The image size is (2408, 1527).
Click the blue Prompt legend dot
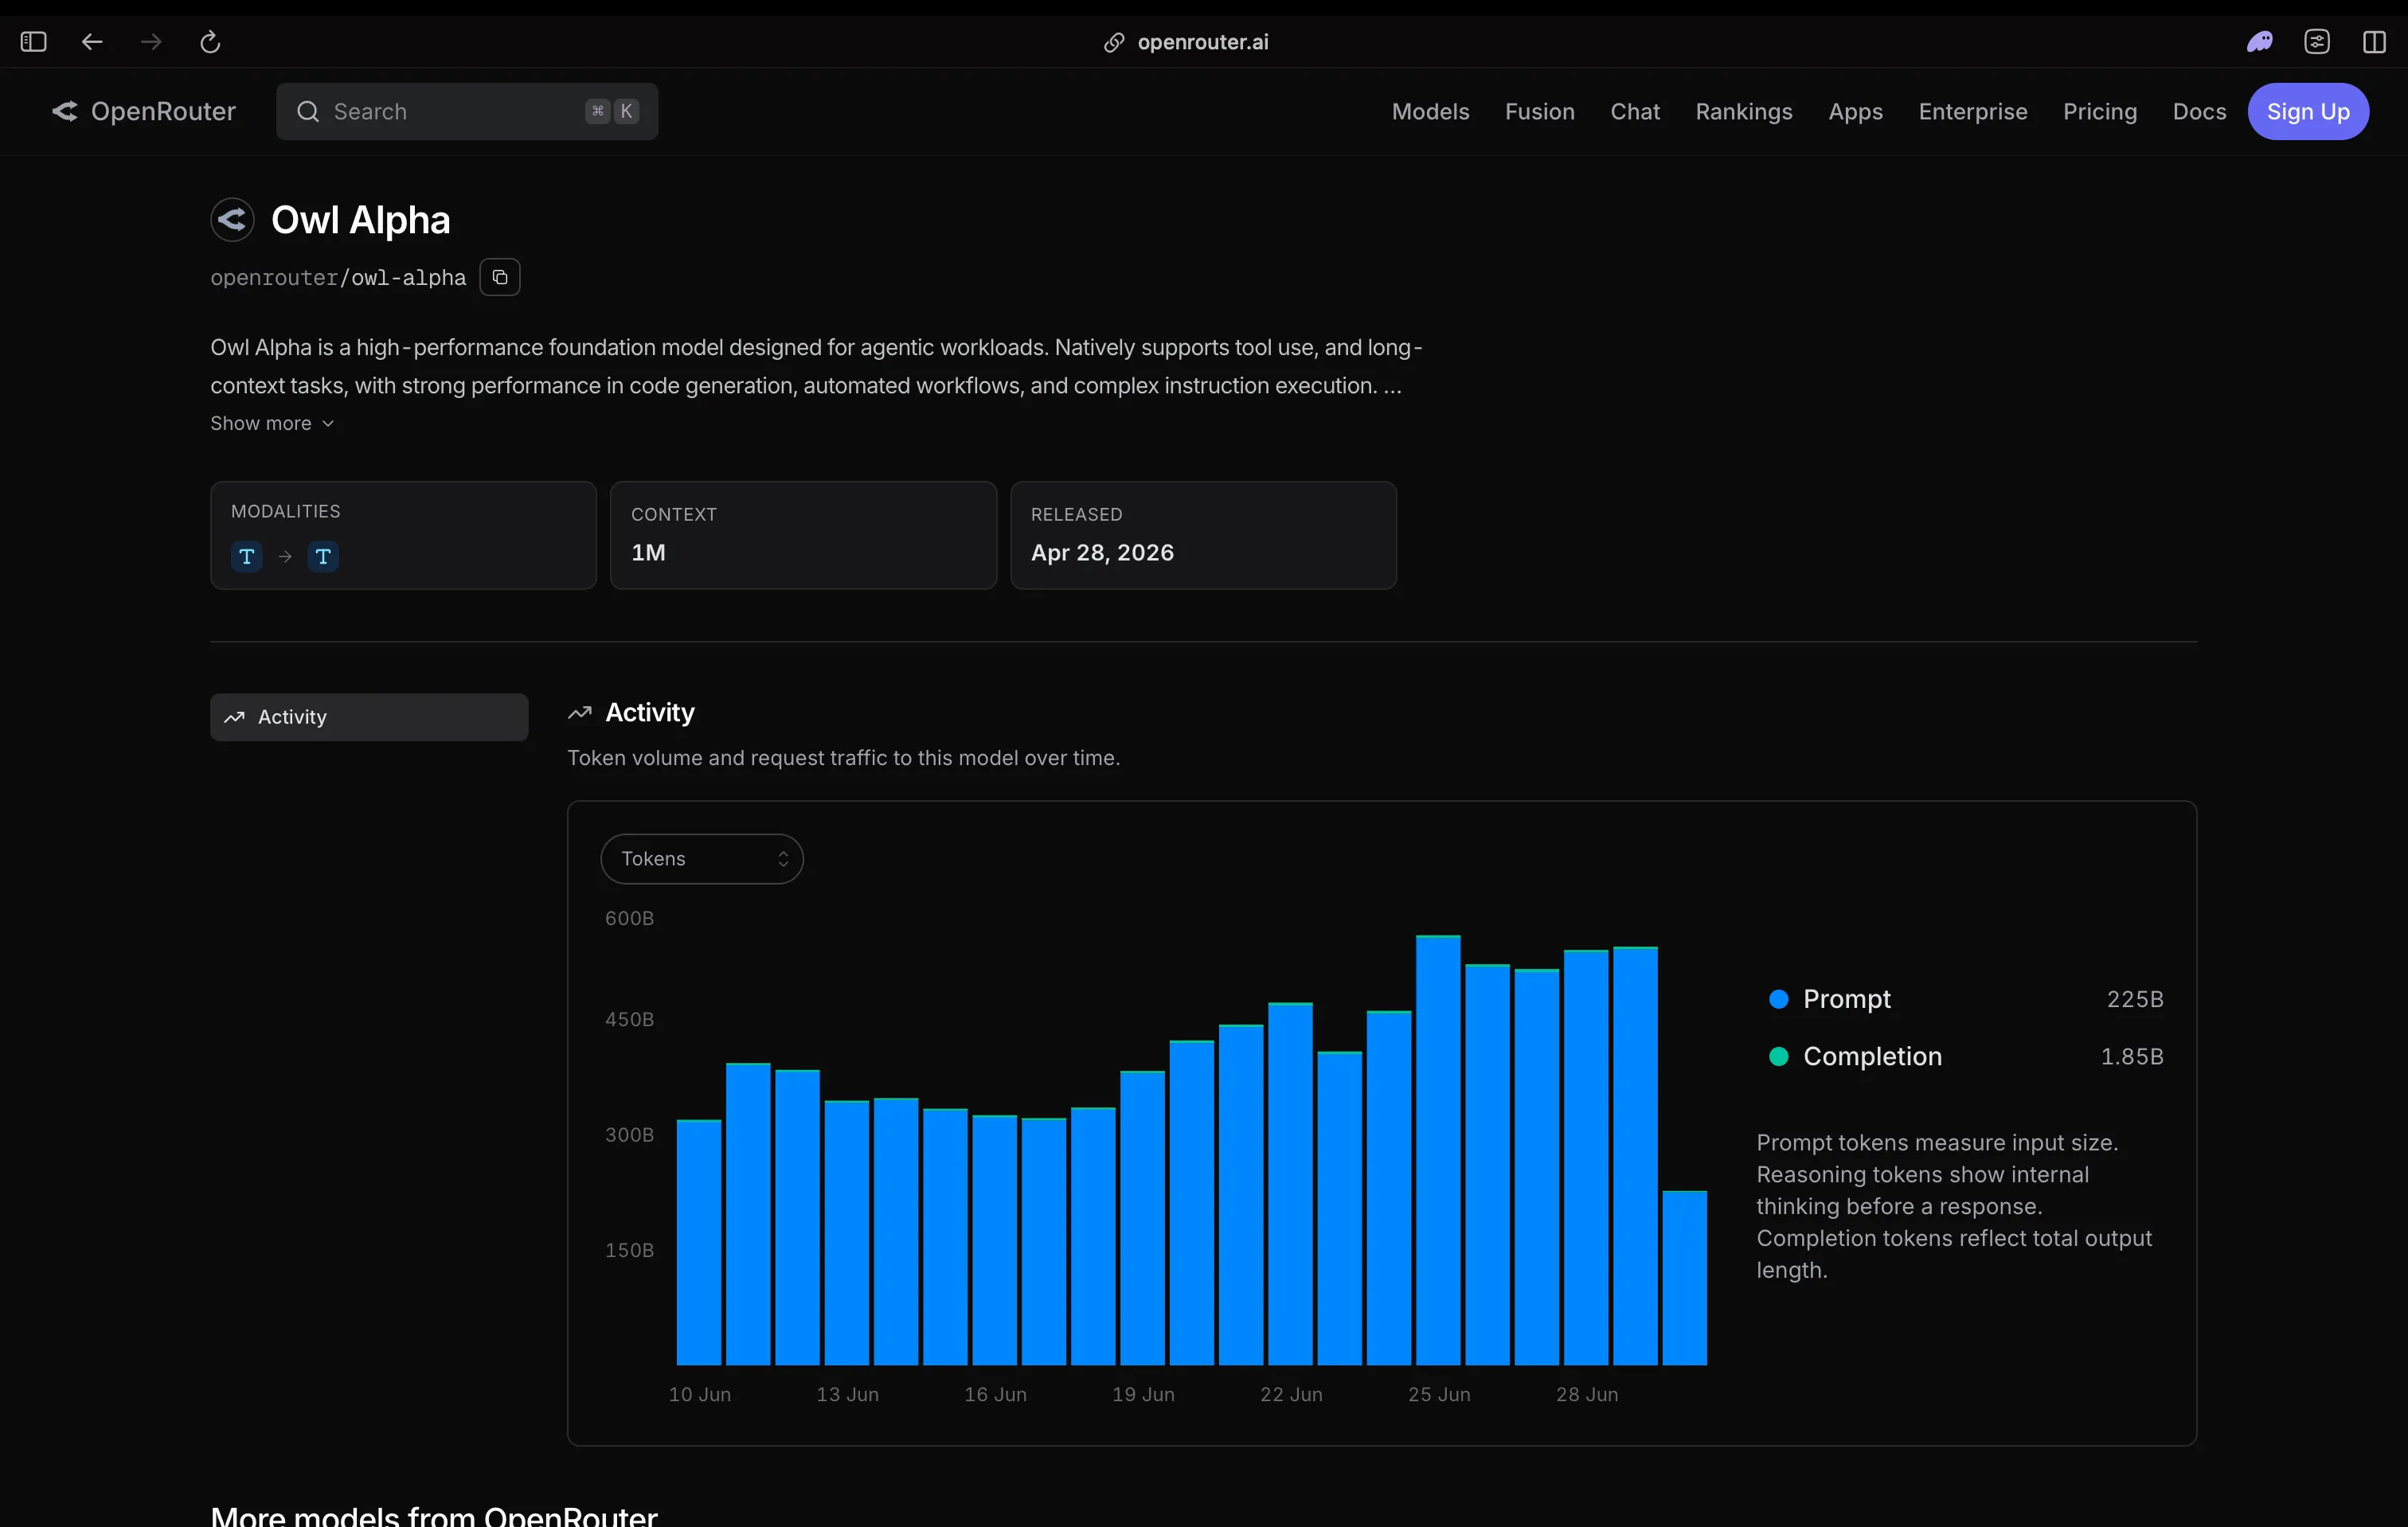click(x=1778, y=999)
